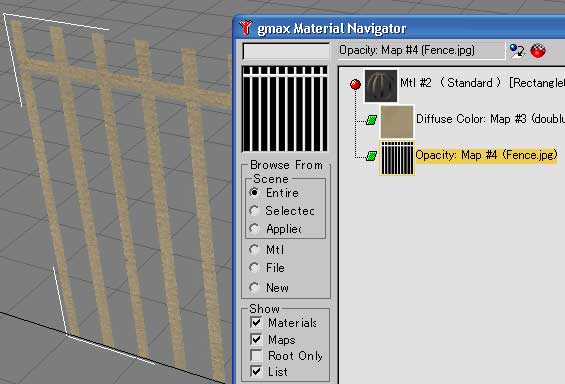This screenshot has height=384, width=565.
Task: Click the blue sphere pick-material icon
Action: (x=517, y=50)
